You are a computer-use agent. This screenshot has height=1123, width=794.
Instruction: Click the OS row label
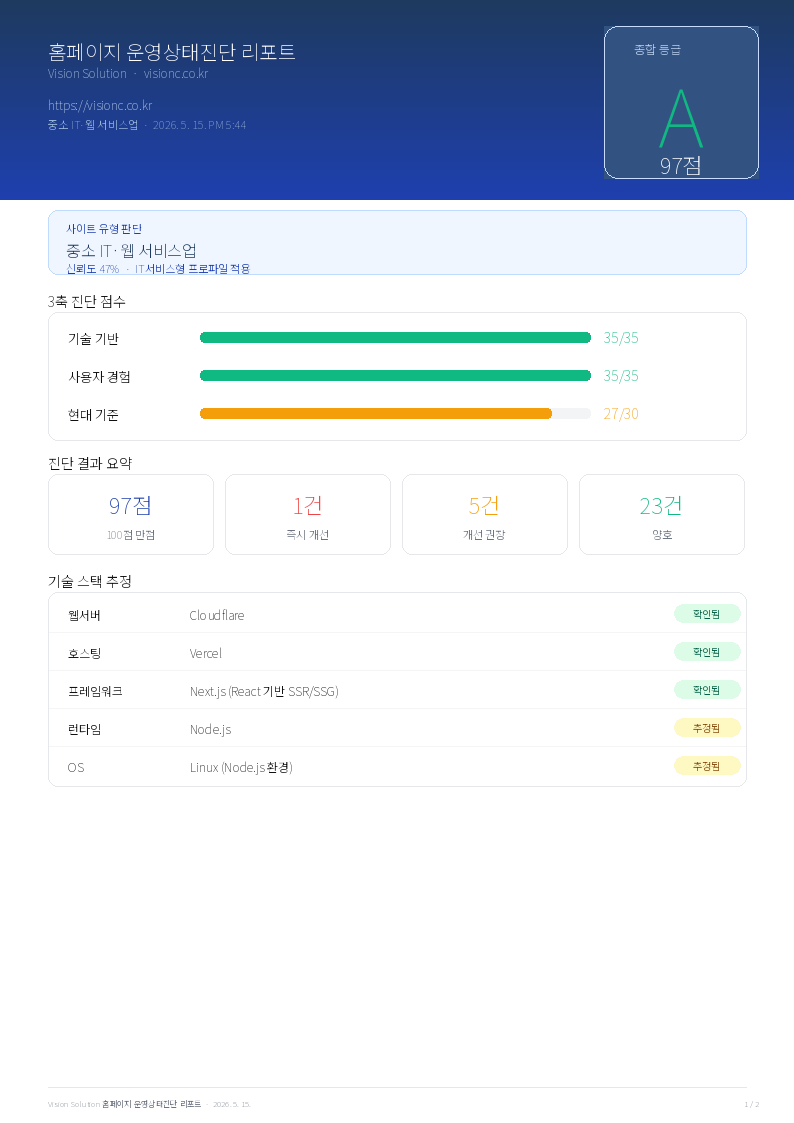(76, 767)
